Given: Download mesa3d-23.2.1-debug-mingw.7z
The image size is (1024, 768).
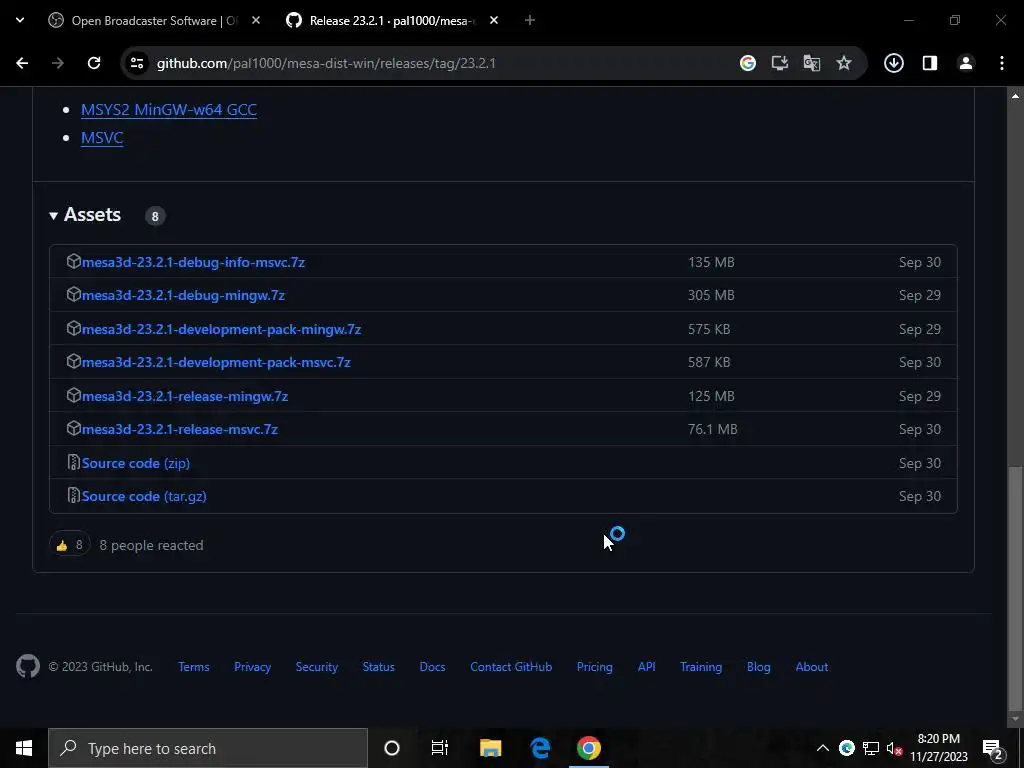Looking at the screenshot, I should point(184,295).
